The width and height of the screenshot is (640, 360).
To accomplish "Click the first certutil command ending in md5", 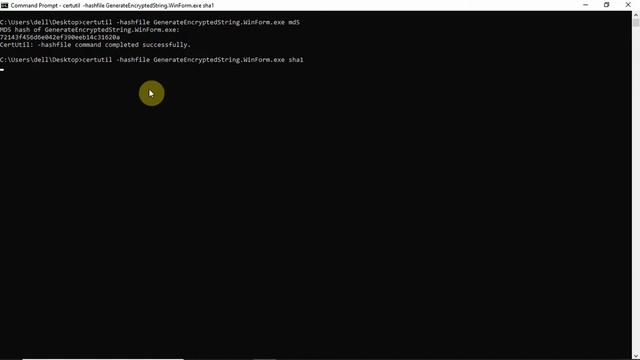I will [191, 22].
